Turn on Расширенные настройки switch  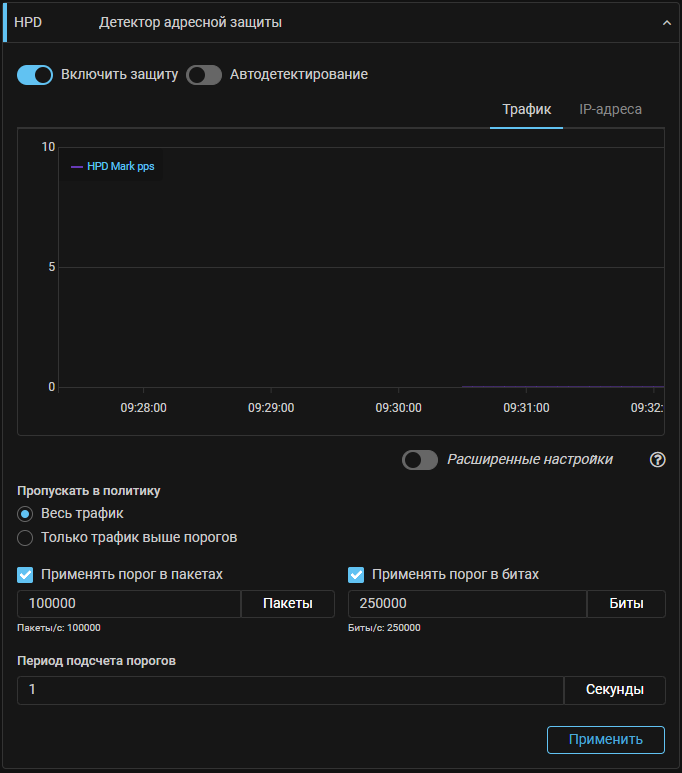[420, 460]
